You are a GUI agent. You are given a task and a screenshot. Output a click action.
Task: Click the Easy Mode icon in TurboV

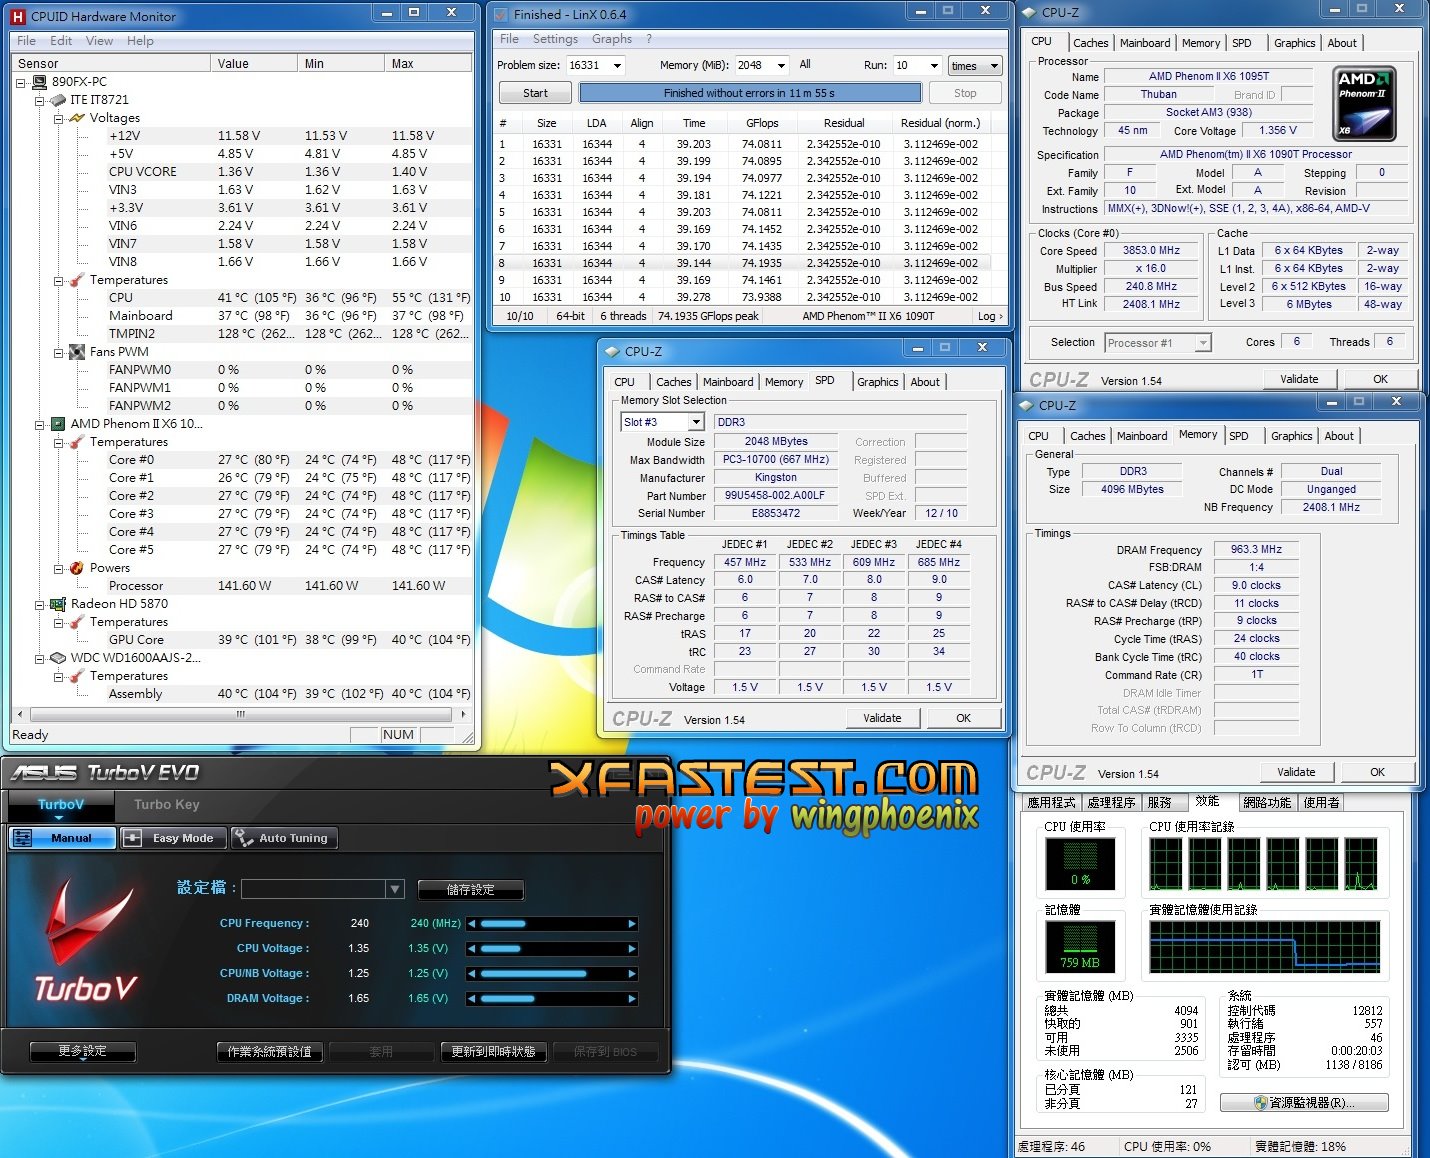(x=133, y=838)
